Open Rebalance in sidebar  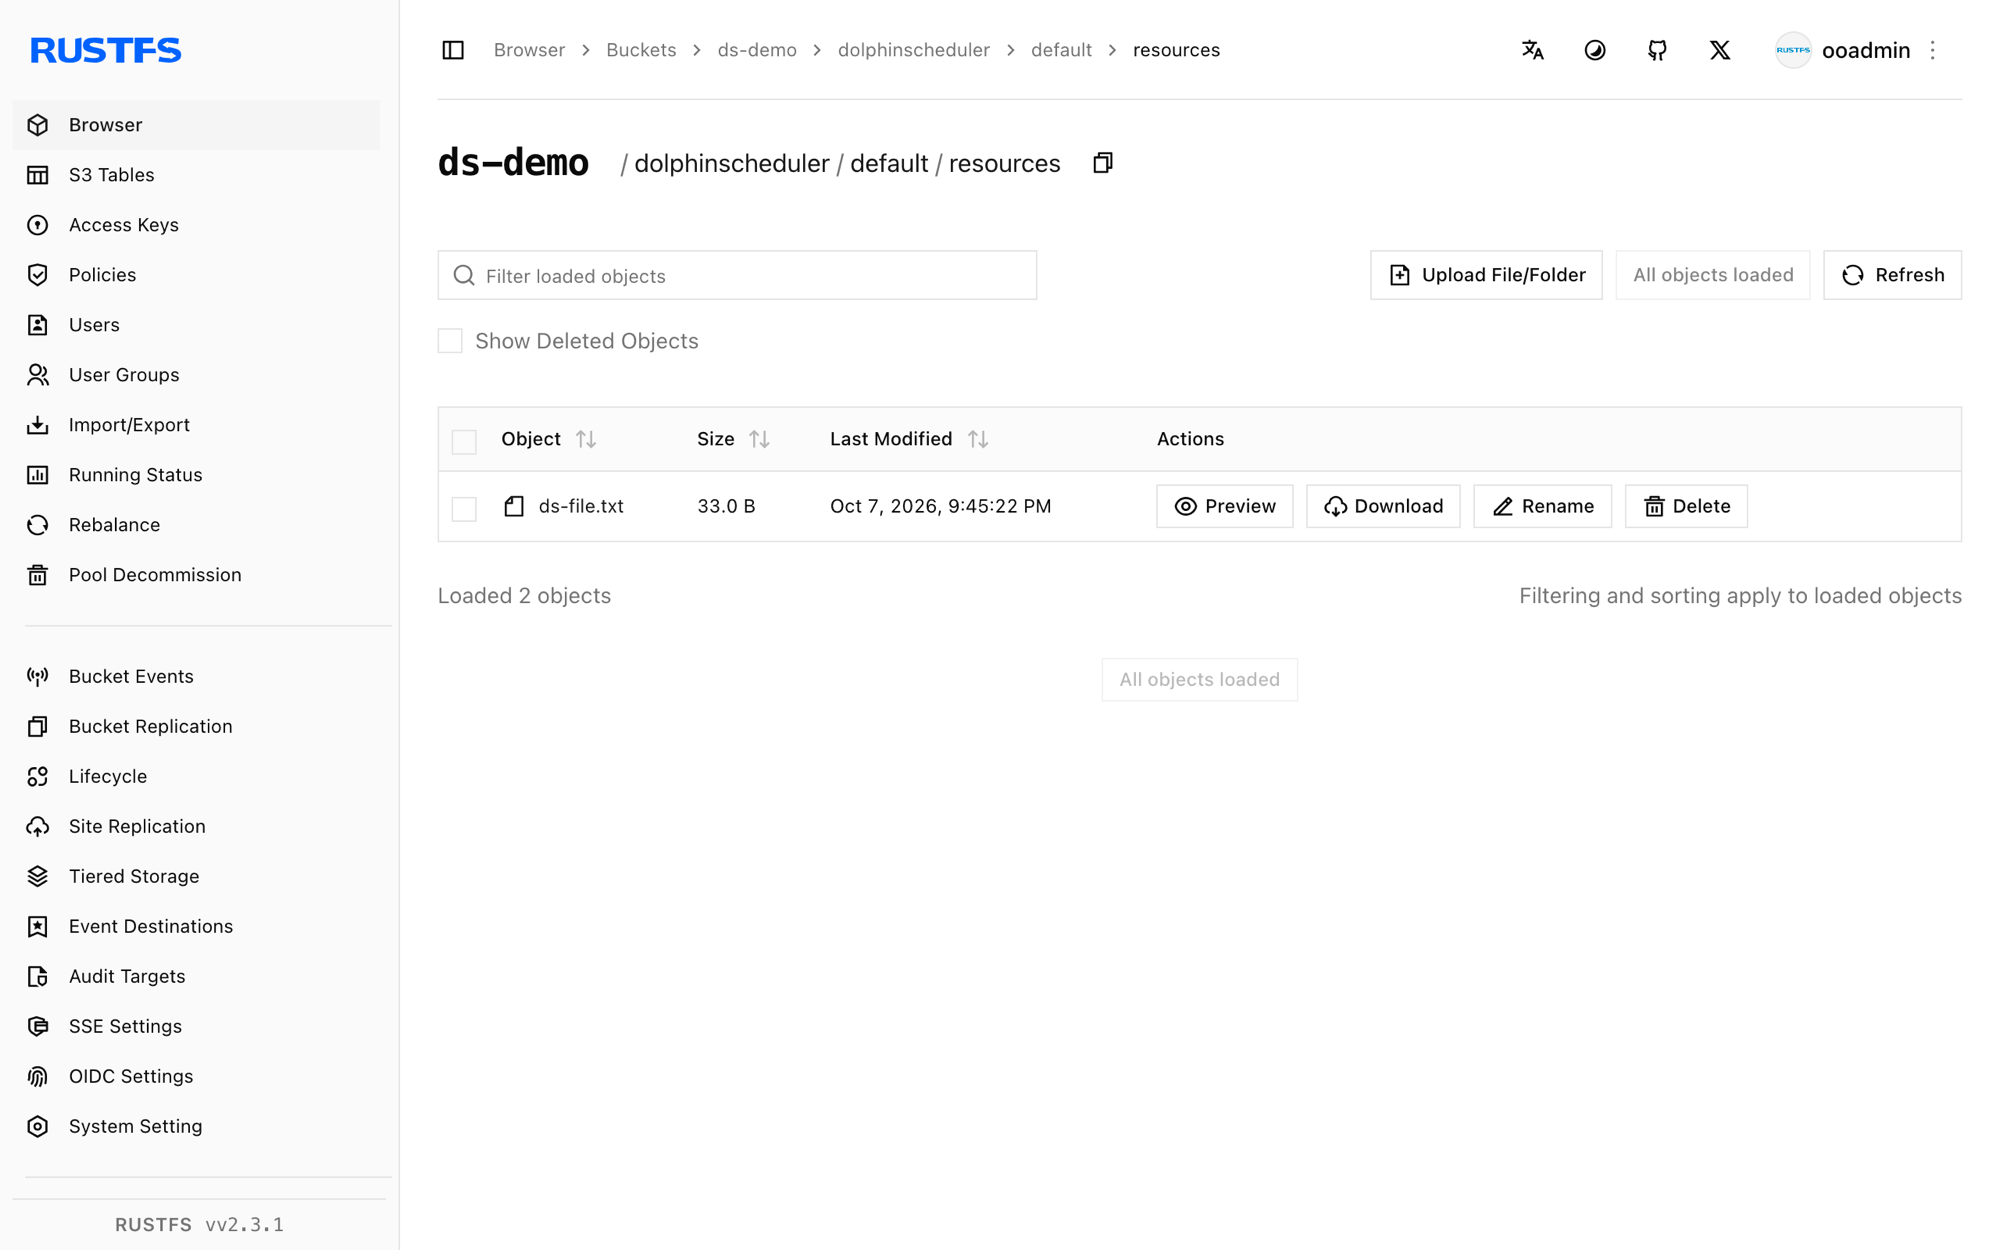(x=196, y=525)
